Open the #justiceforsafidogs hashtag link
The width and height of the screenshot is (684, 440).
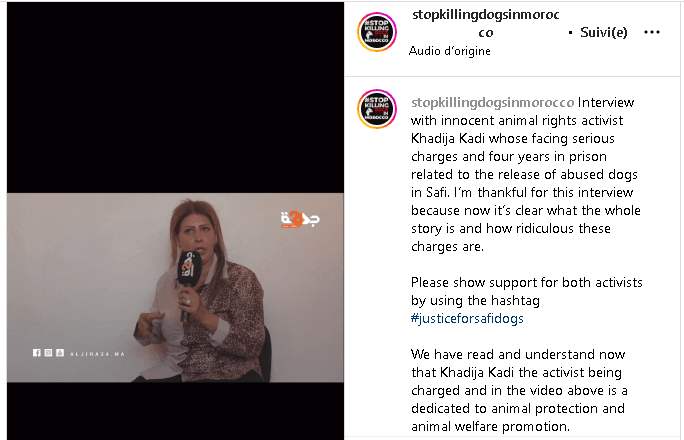[467, 319]
